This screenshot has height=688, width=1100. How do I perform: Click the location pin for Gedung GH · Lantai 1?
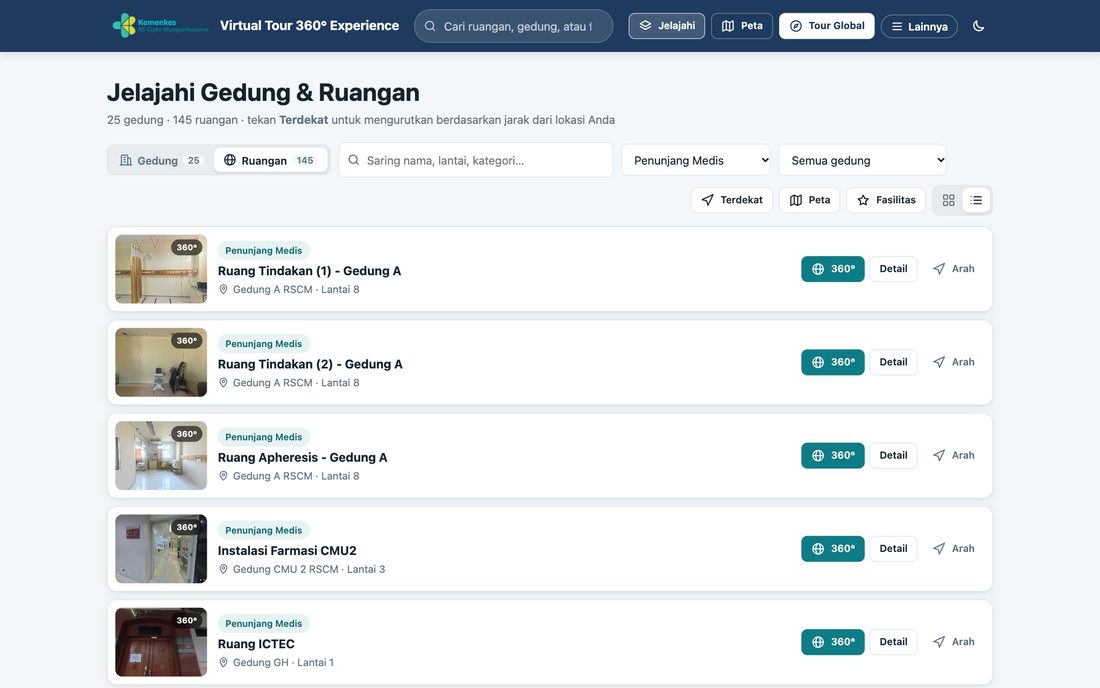[223, 662]
